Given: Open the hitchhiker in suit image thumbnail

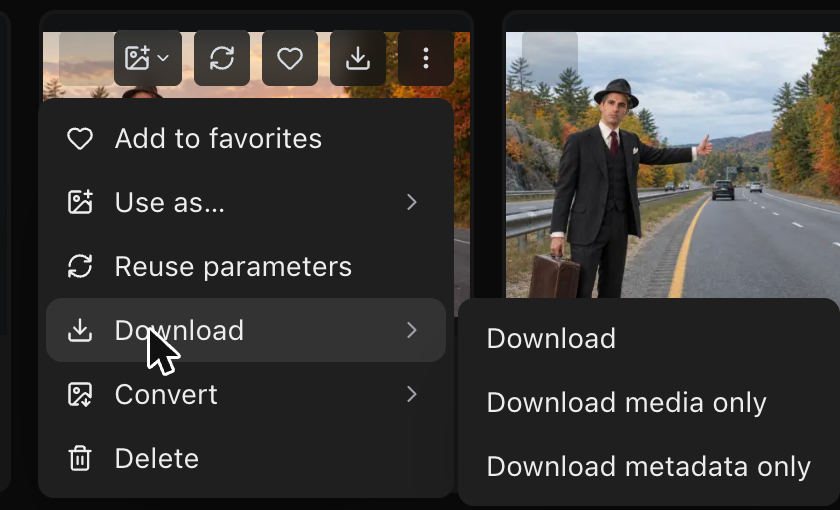Looking at the screenshot, I should pos(673,165).
